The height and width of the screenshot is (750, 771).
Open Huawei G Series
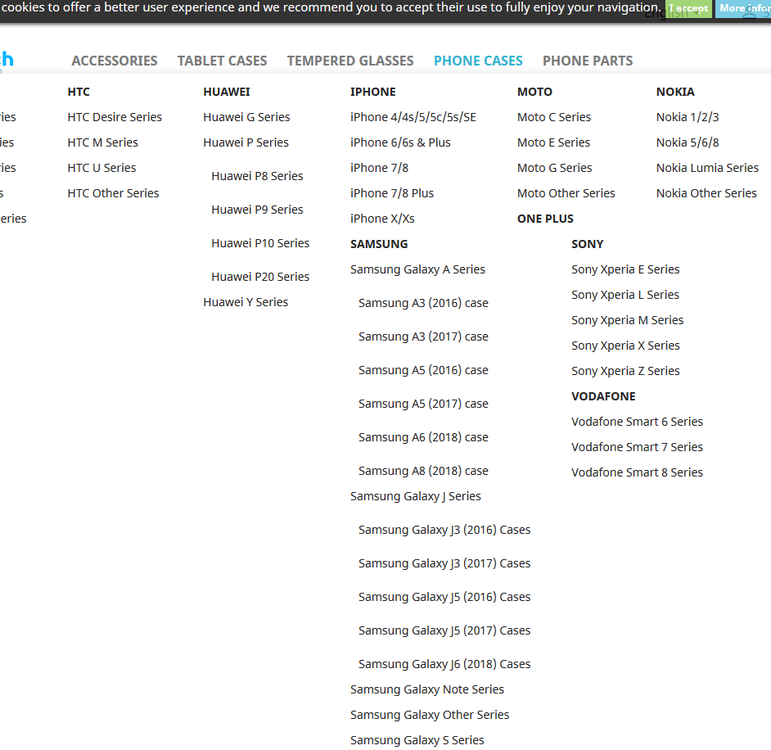tap(247, 117)
